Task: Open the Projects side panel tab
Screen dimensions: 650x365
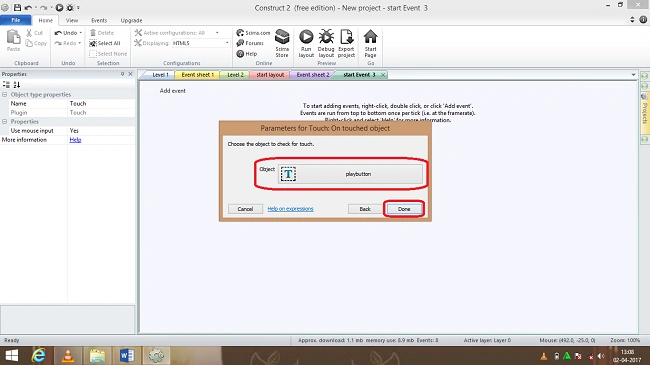Action: tap(645, 113)
